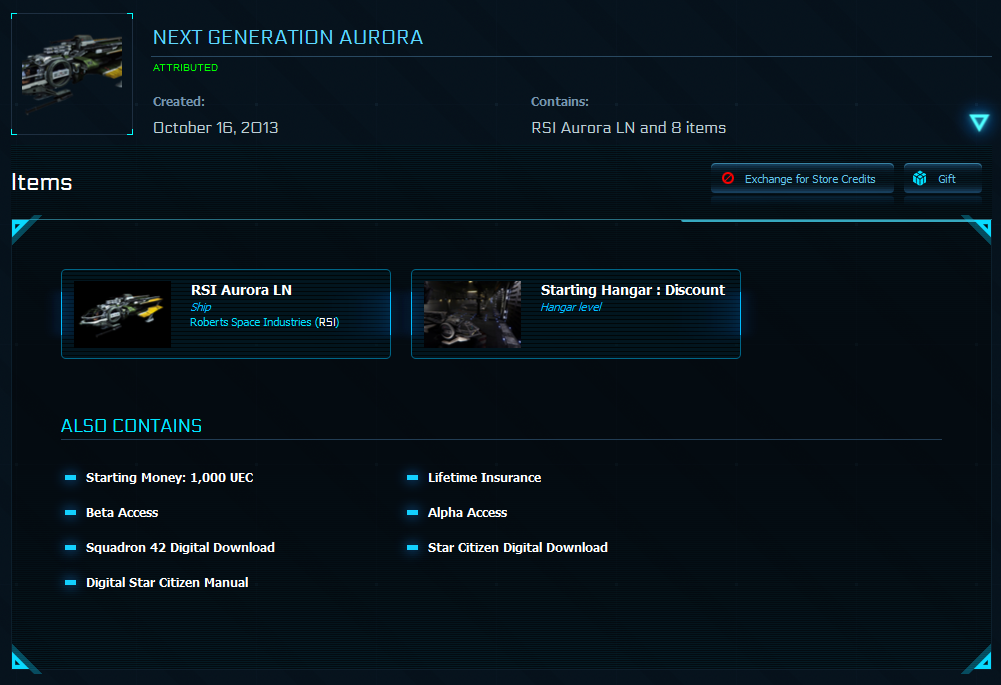
Task: Open Roberts Space Industries (RSI) manufacturer link
Action: pyautogui.click(x=264, y=322)
